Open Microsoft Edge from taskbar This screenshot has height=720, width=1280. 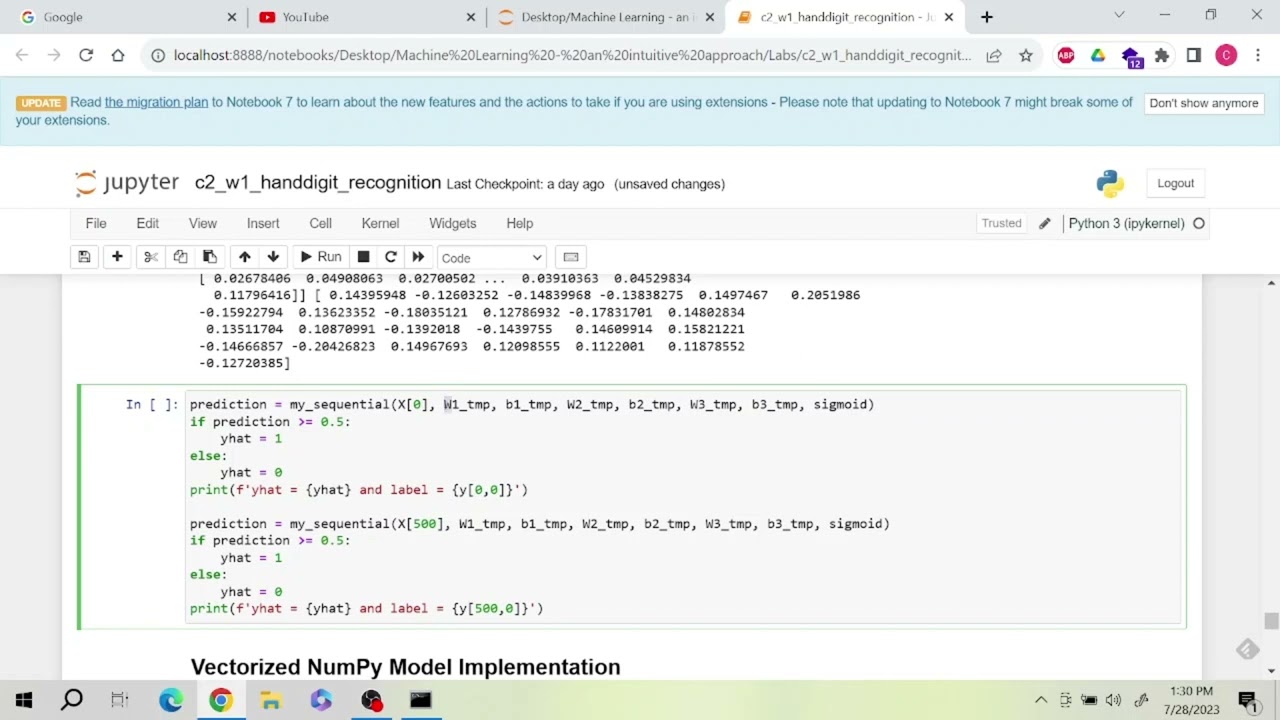tap(171, 700)
